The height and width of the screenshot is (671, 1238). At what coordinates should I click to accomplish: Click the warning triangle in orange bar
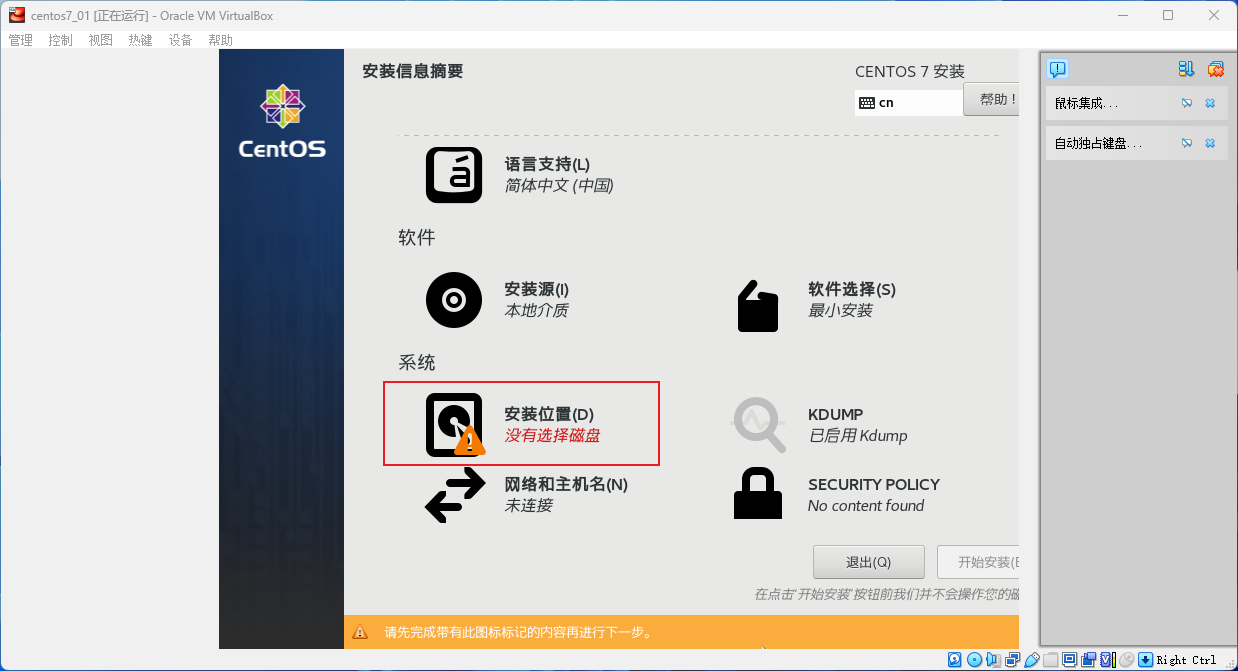pos(360,632)
